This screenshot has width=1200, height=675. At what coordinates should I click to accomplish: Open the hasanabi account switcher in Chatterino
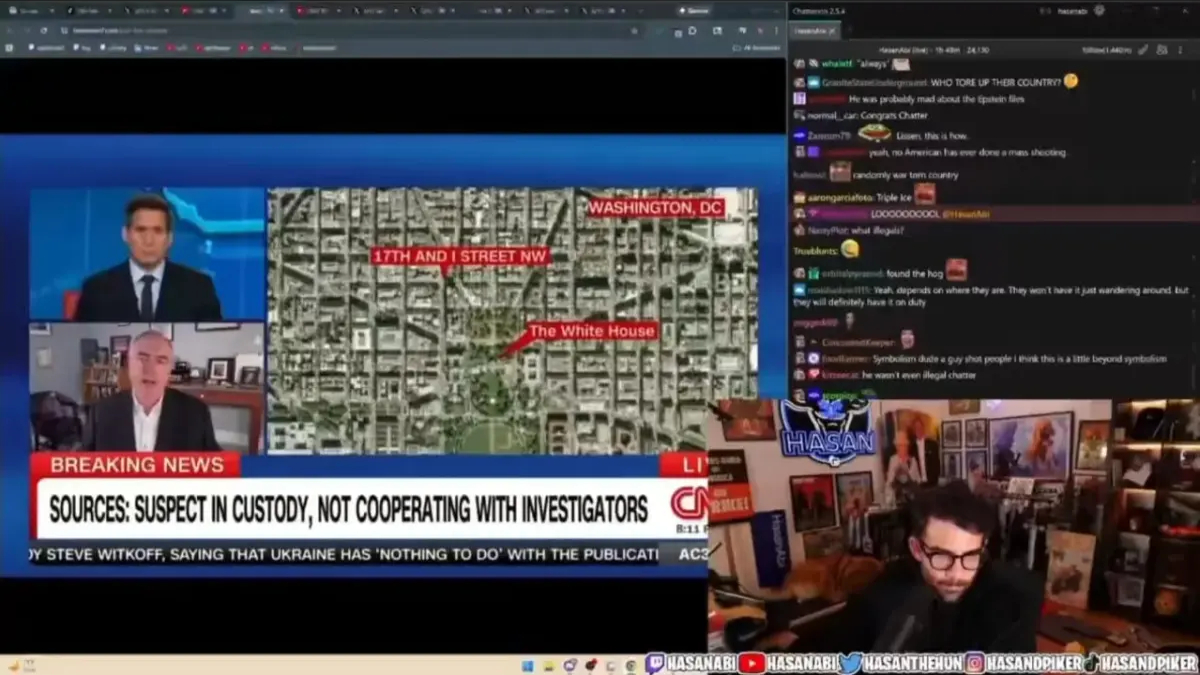(x=1072, y=11)
